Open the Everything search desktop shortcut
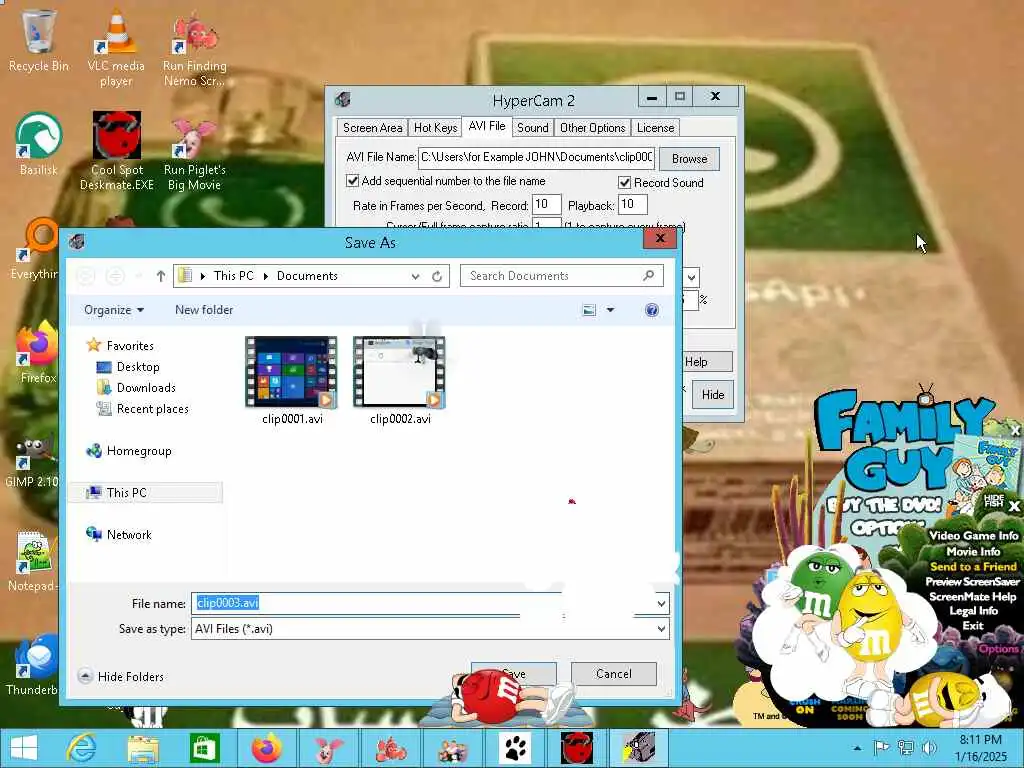Image resolution: width=1024 pixels, height=768 pixels. 36,248
